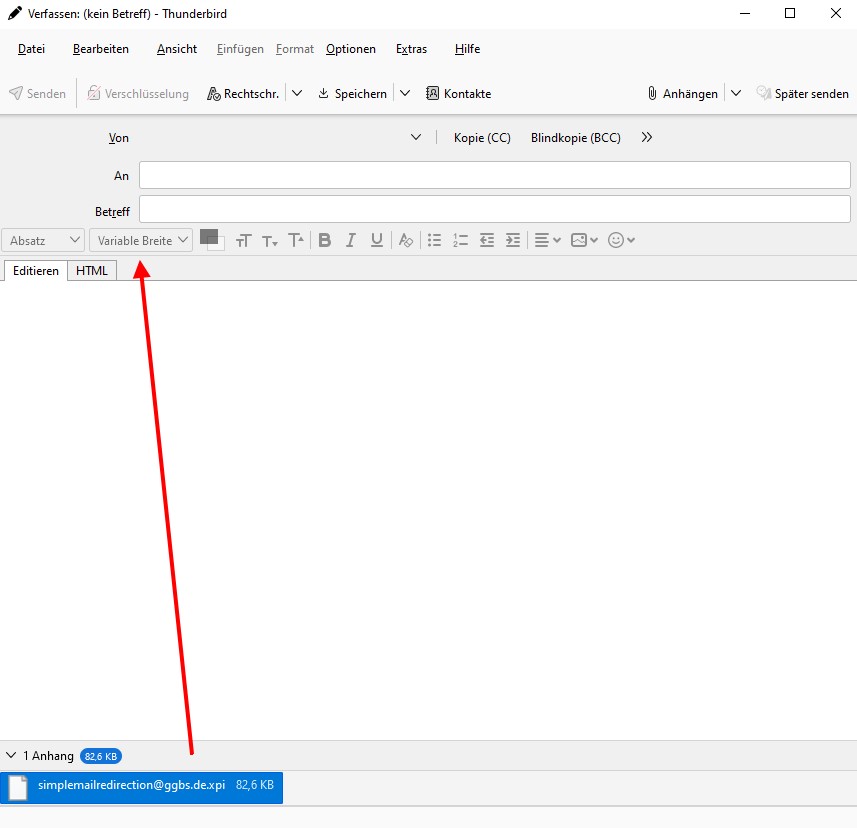Click the Speichern save button

[352, 94]
